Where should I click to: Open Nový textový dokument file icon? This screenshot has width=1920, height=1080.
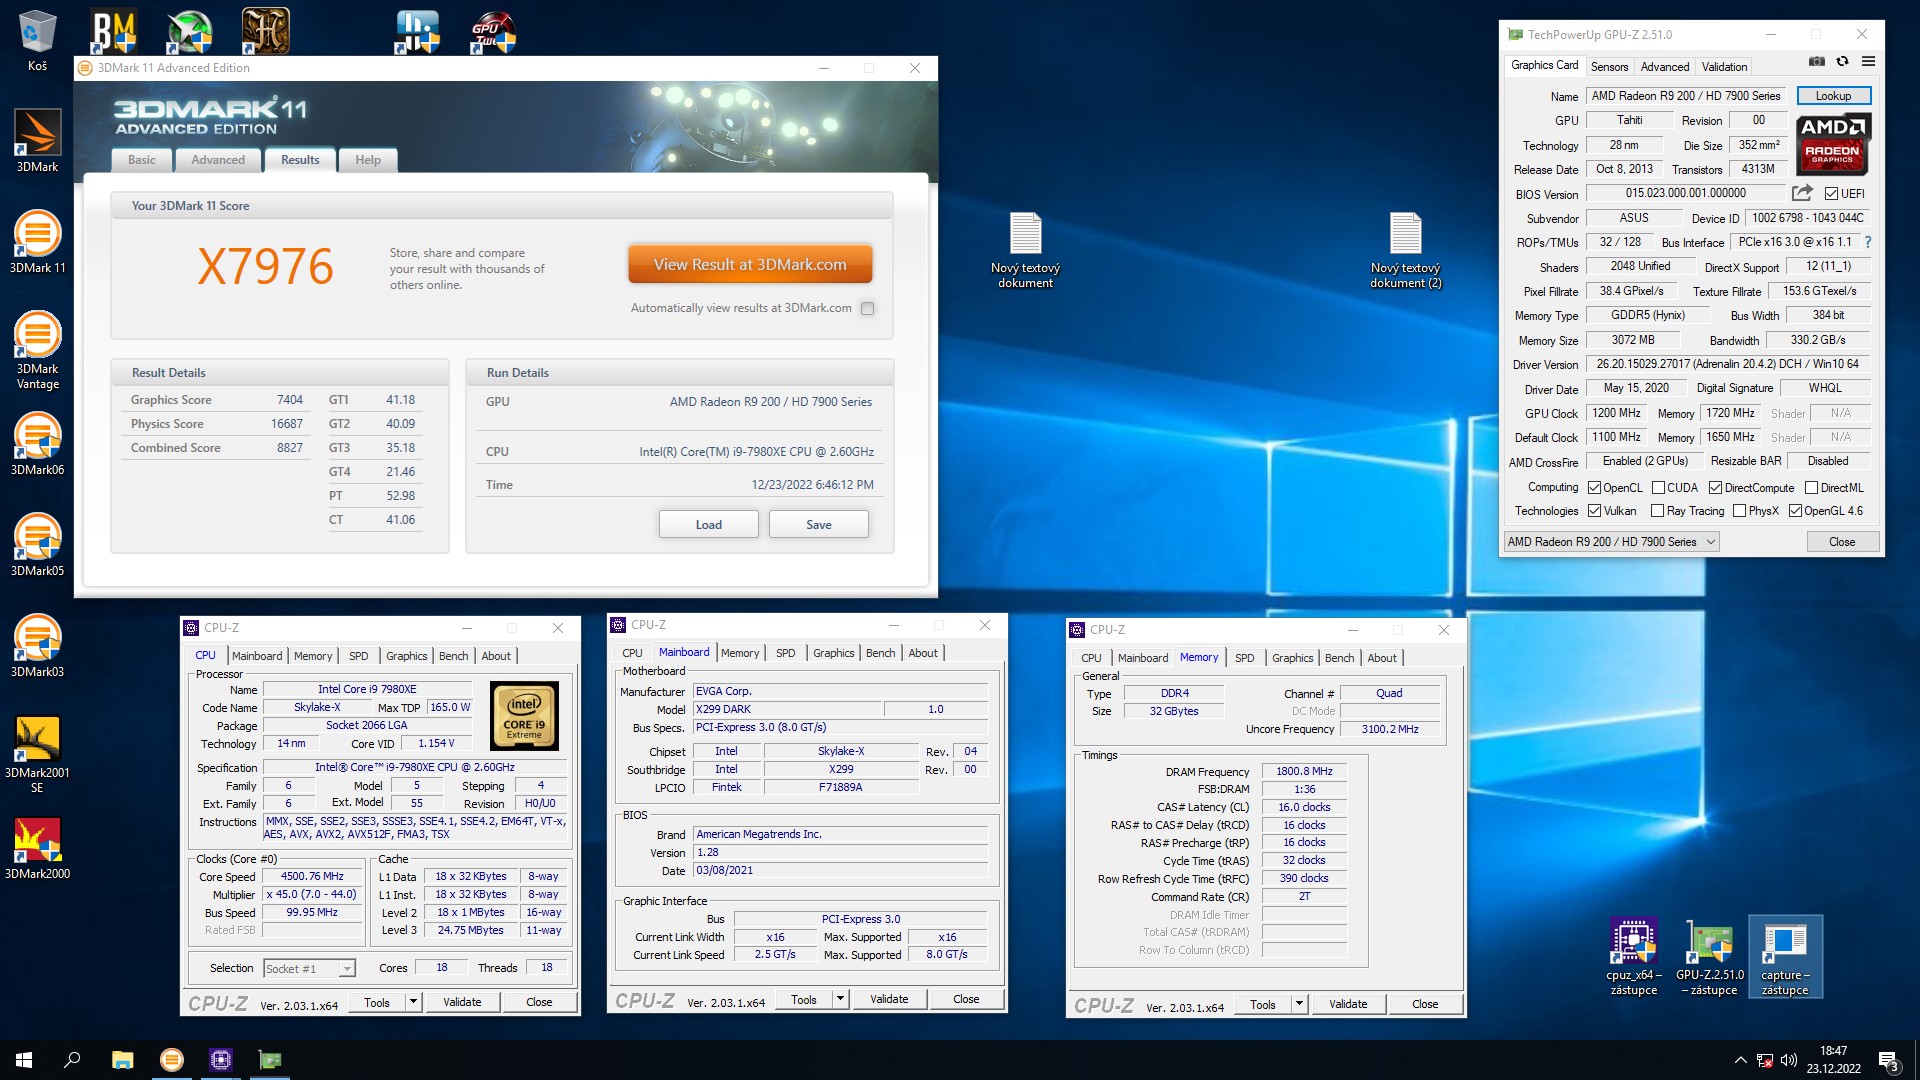(1025, 250)
